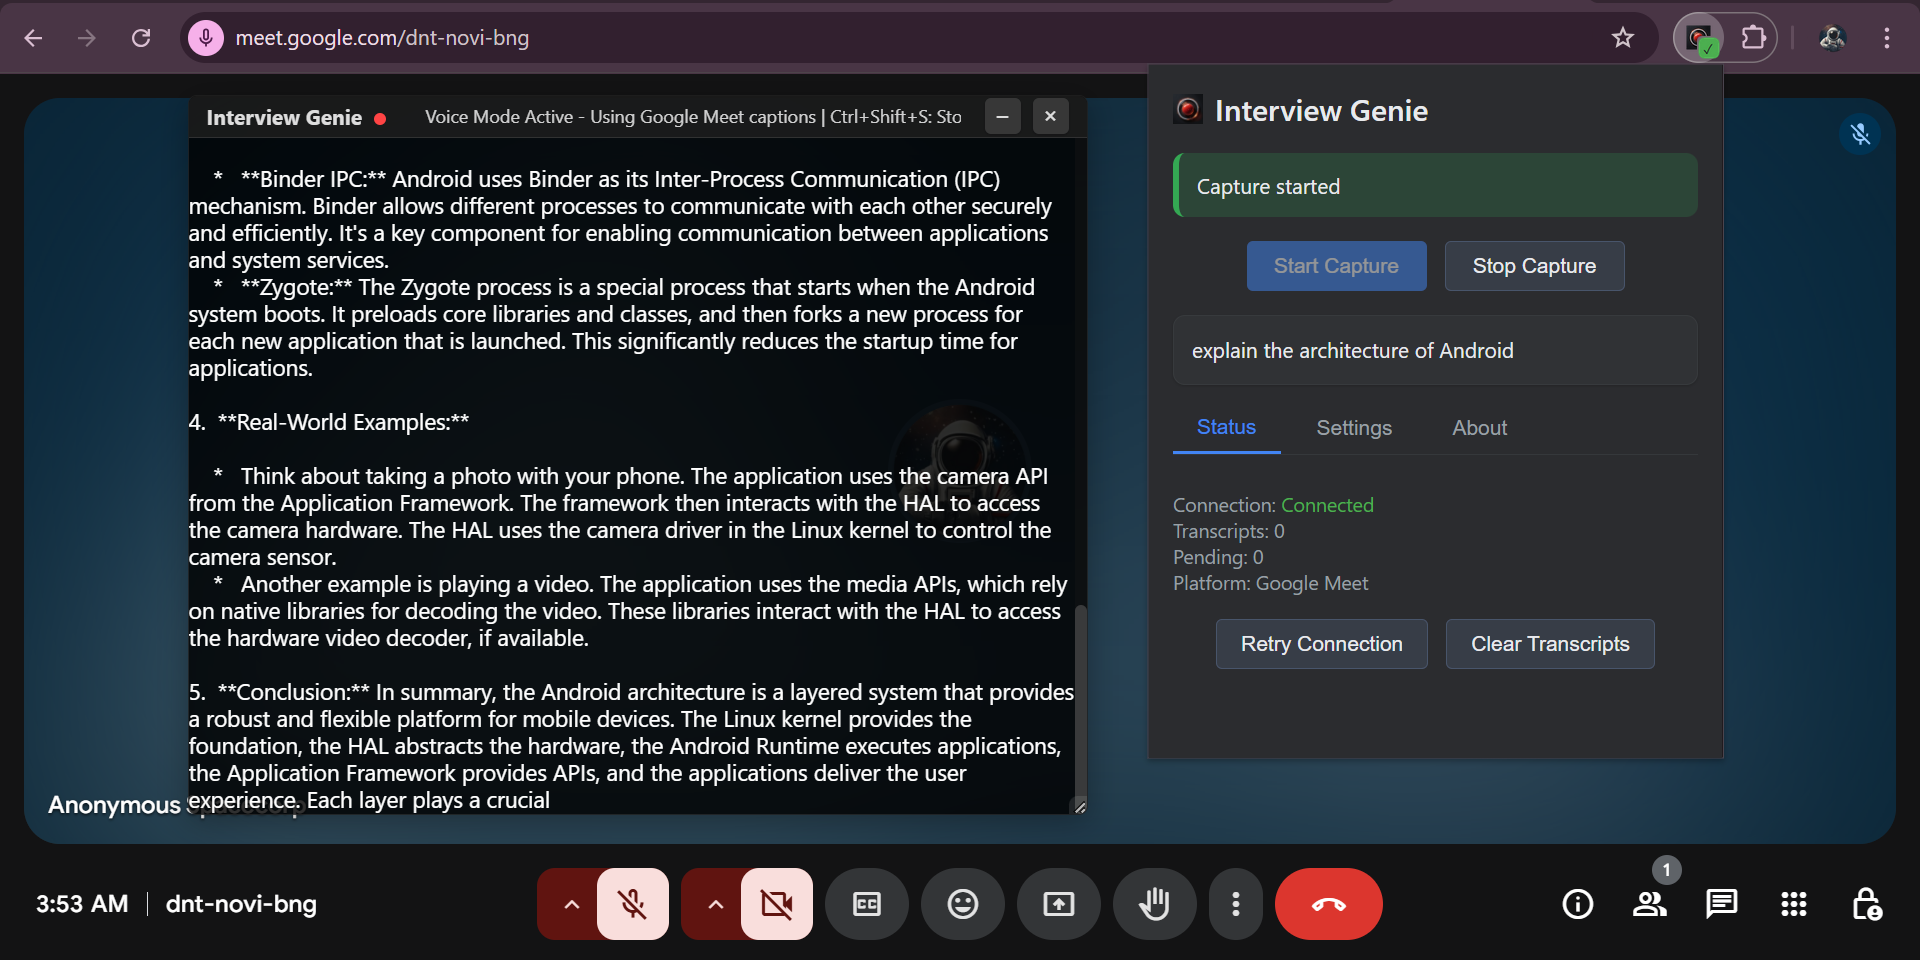Click the resize handle at the overlay corner
Screen dimensions: 1920x960
click(1080, 806)
